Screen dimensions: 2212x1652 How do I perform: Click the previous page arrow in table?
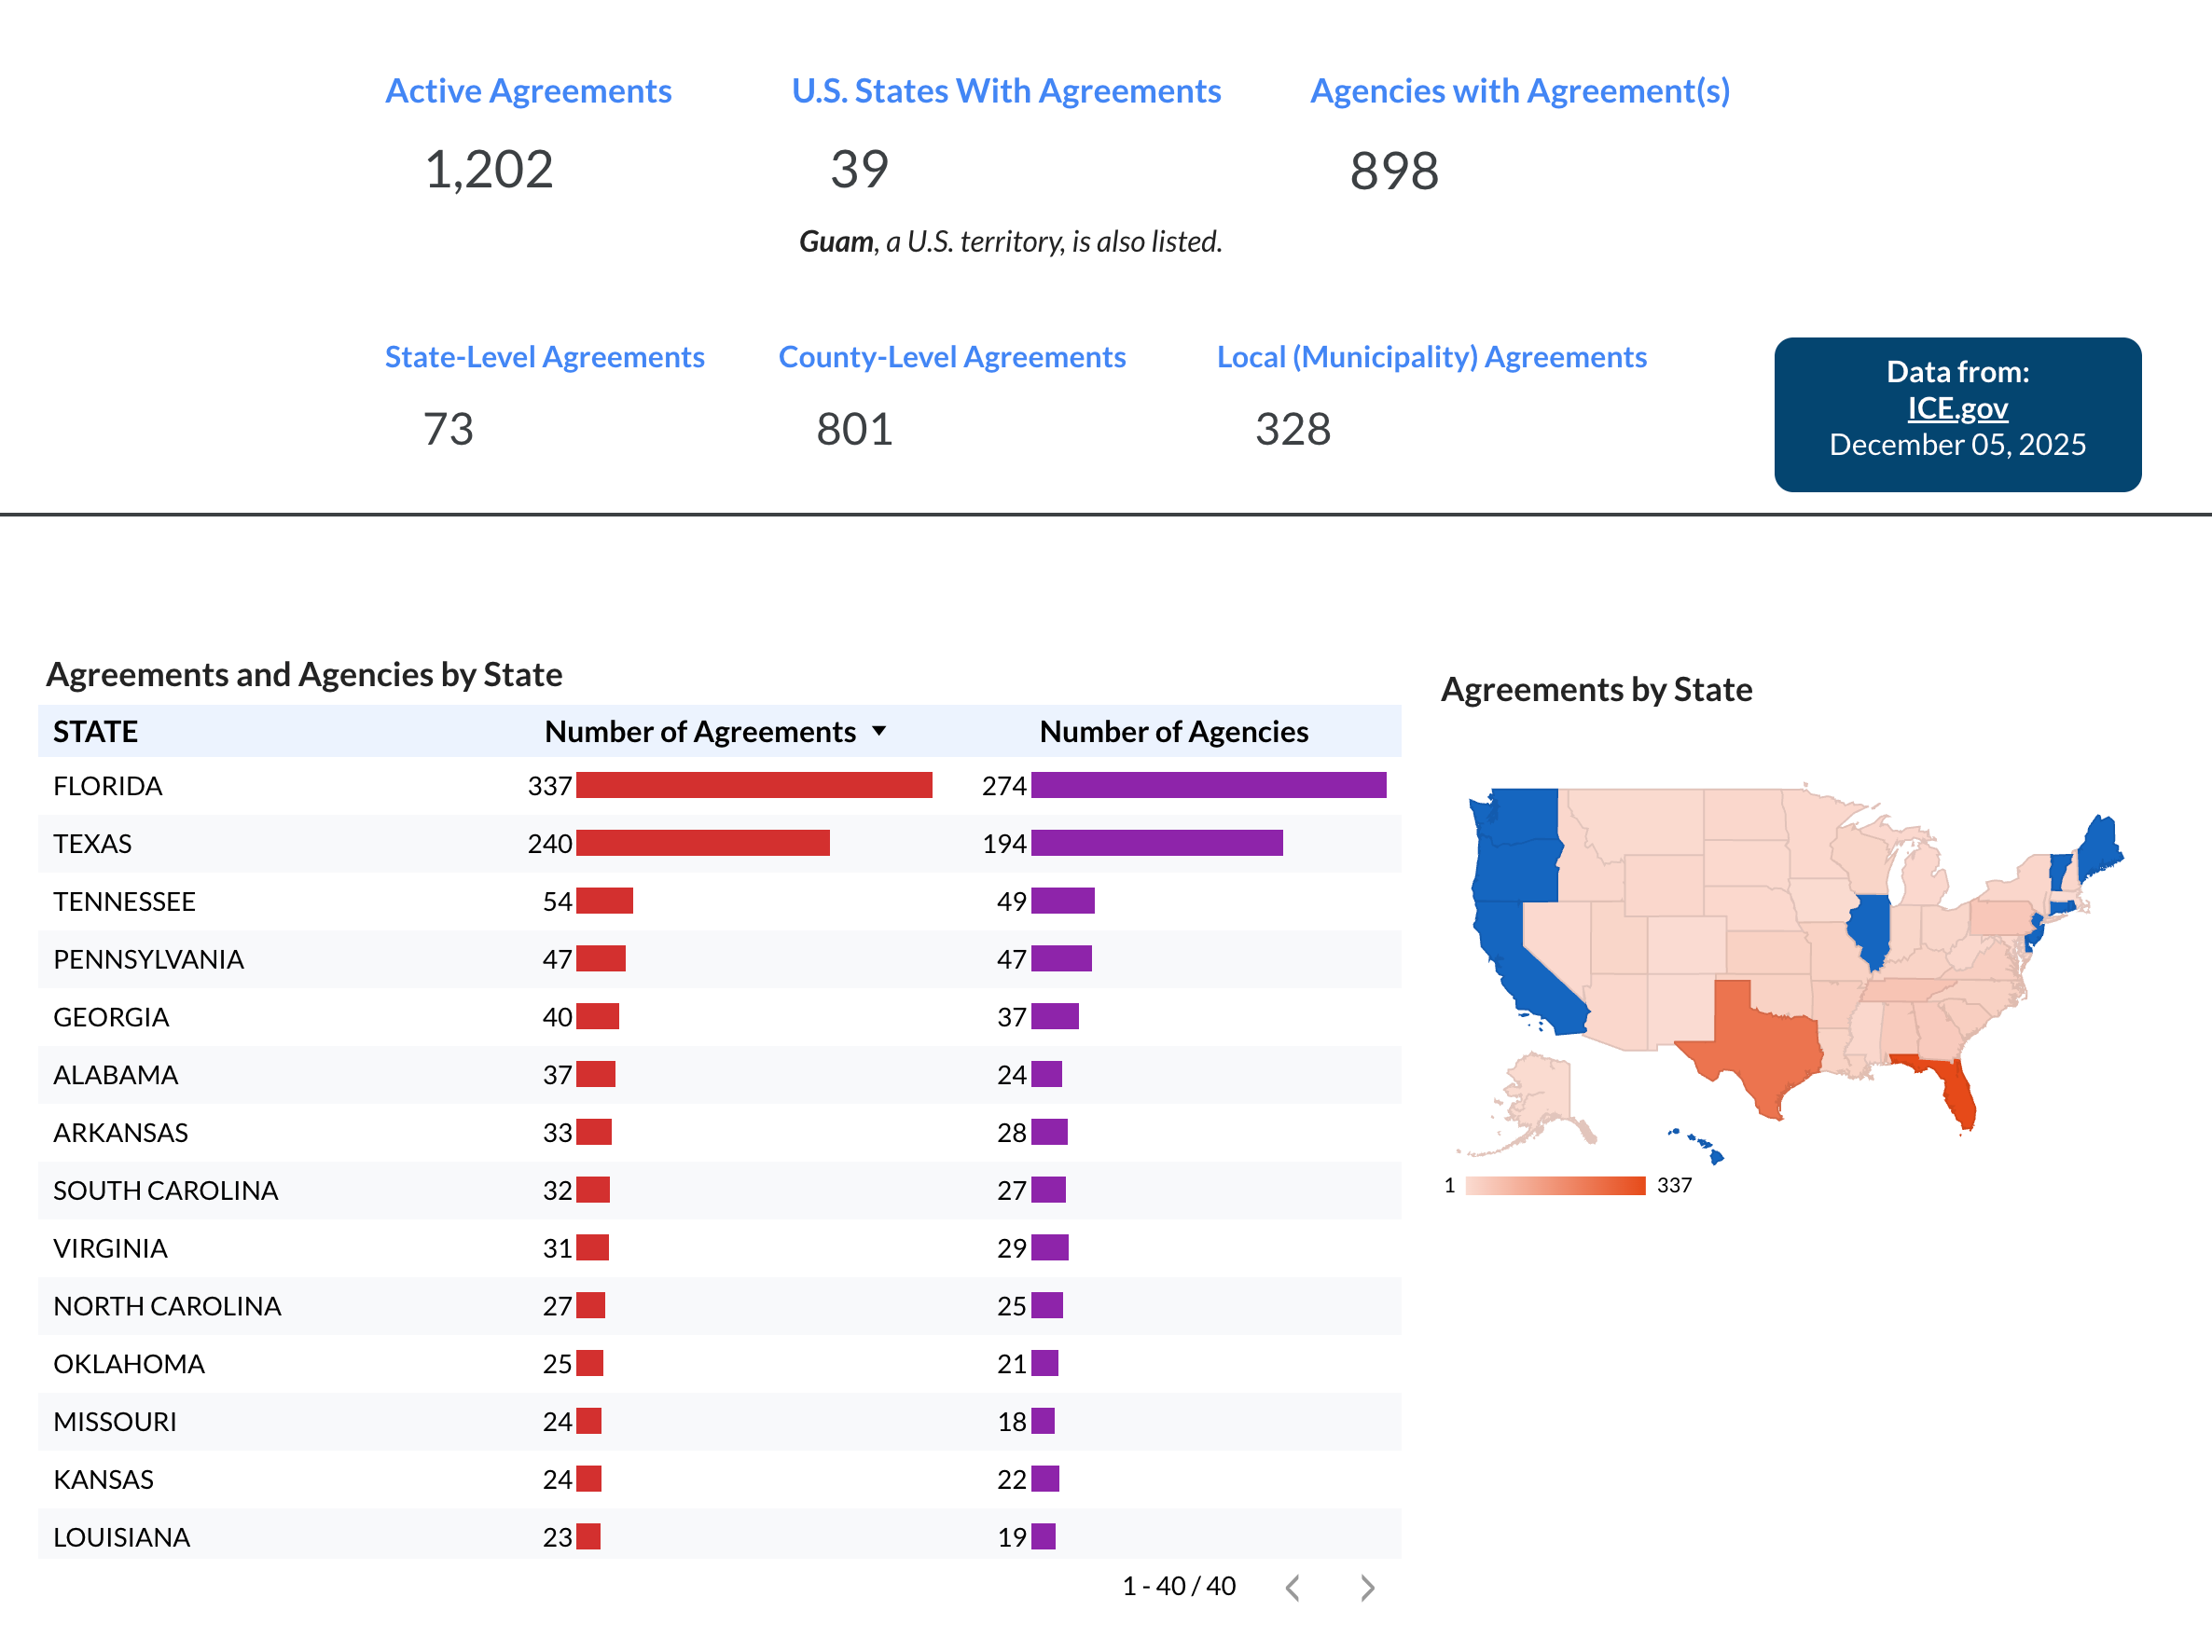(1293, 1587)
